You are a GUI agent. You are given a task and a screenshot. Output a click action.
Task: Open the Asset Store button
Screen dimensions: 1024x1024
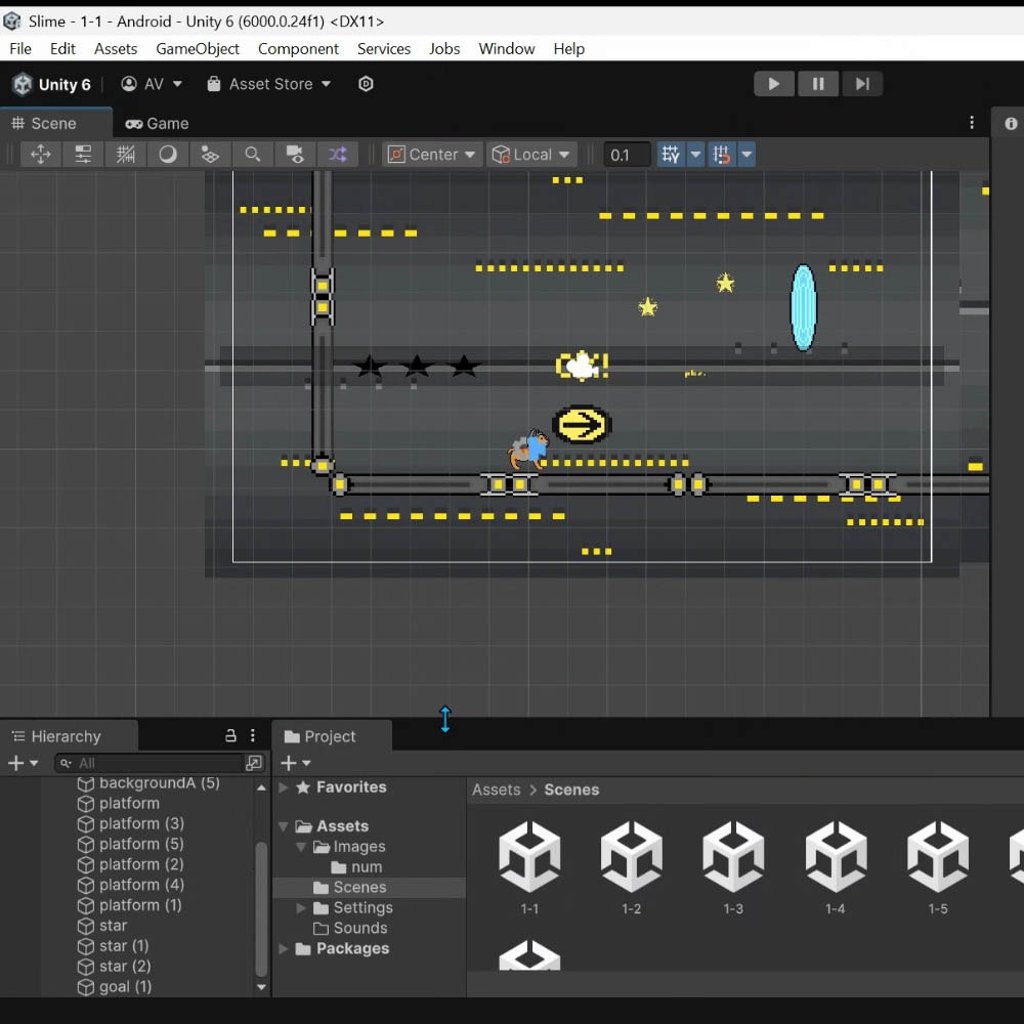tap(269, 84)
